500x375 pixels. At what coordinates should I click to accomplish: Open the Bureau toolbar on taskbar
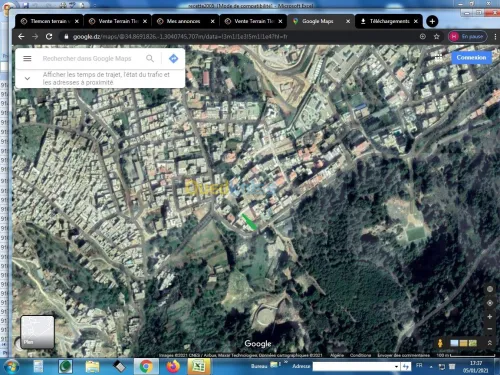click(x=259, y=366)
